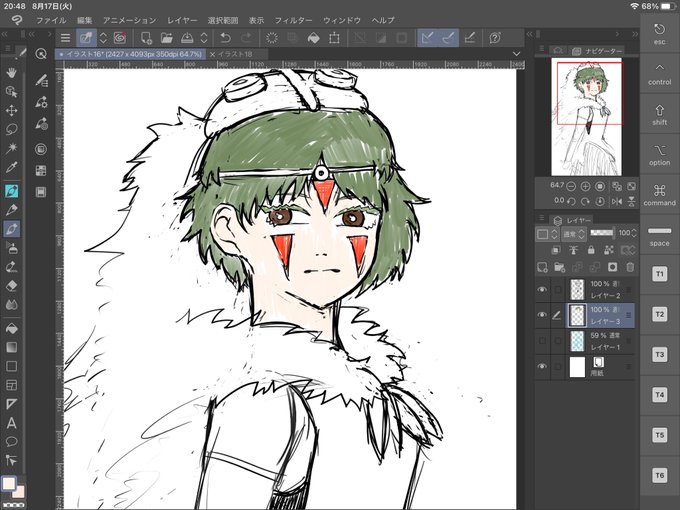Collapse right palette dock double chevron
Image resolution: width=680 pixels, height=510 pixels.
pos(635,34)
